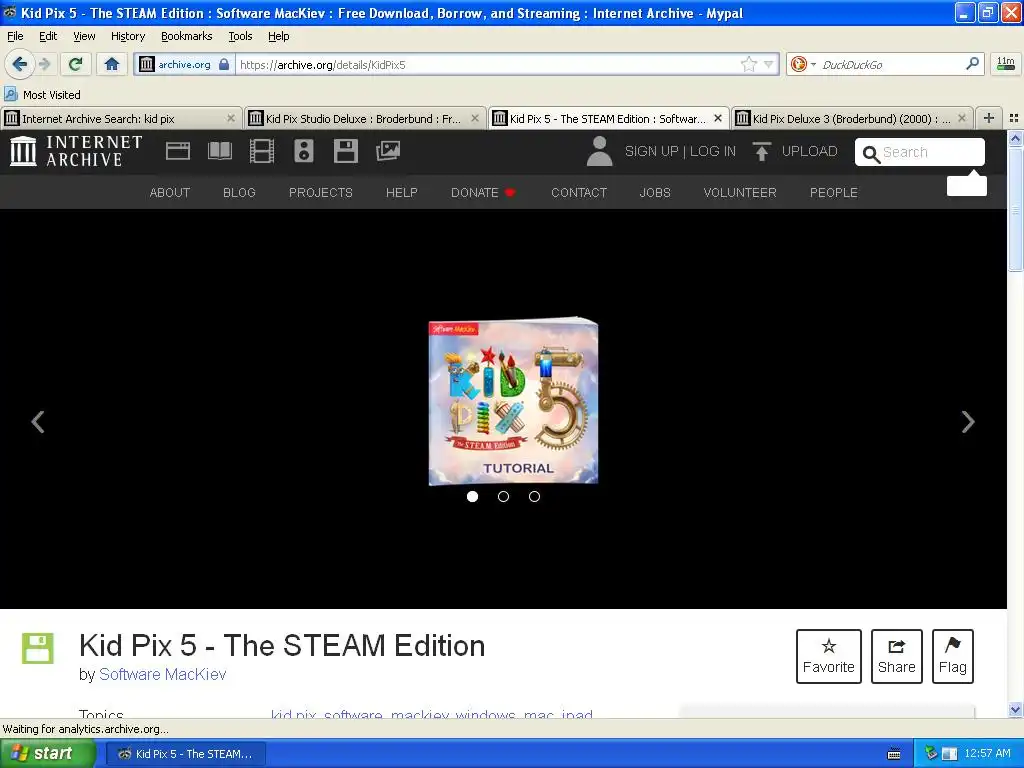Open the Internet Archive software floppy icon
Viewport: 1024px width, 768px height.
345,152
